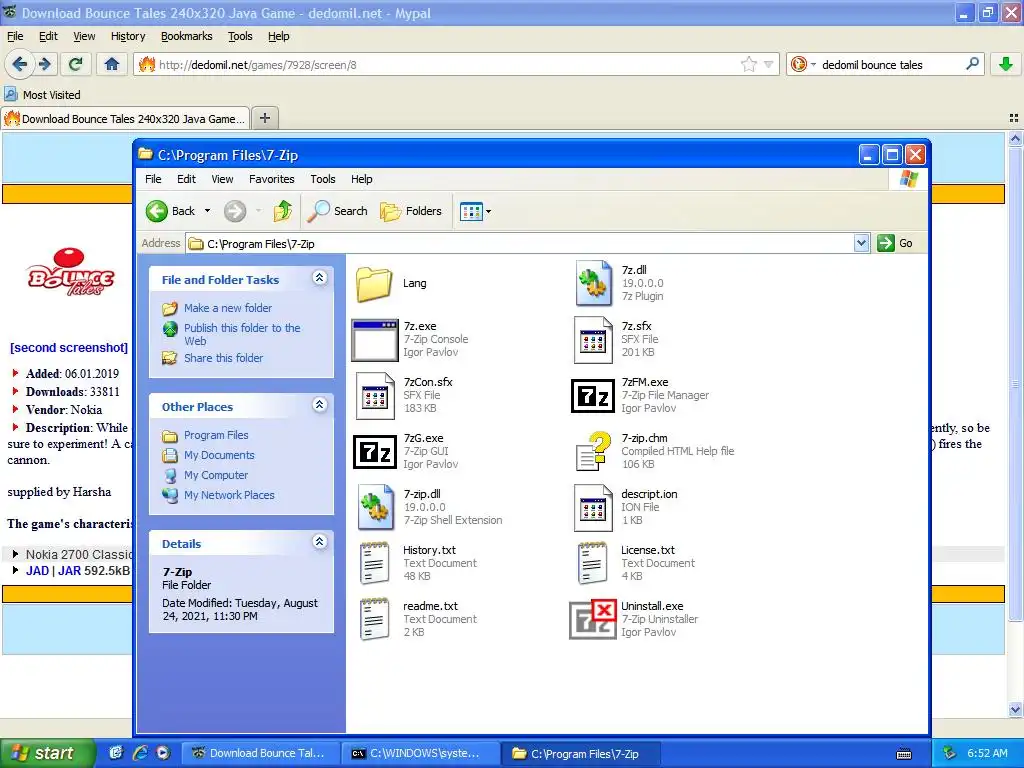Open My Network Places link
Viewport: 1024px width, 768px height.
coord(229,495)
